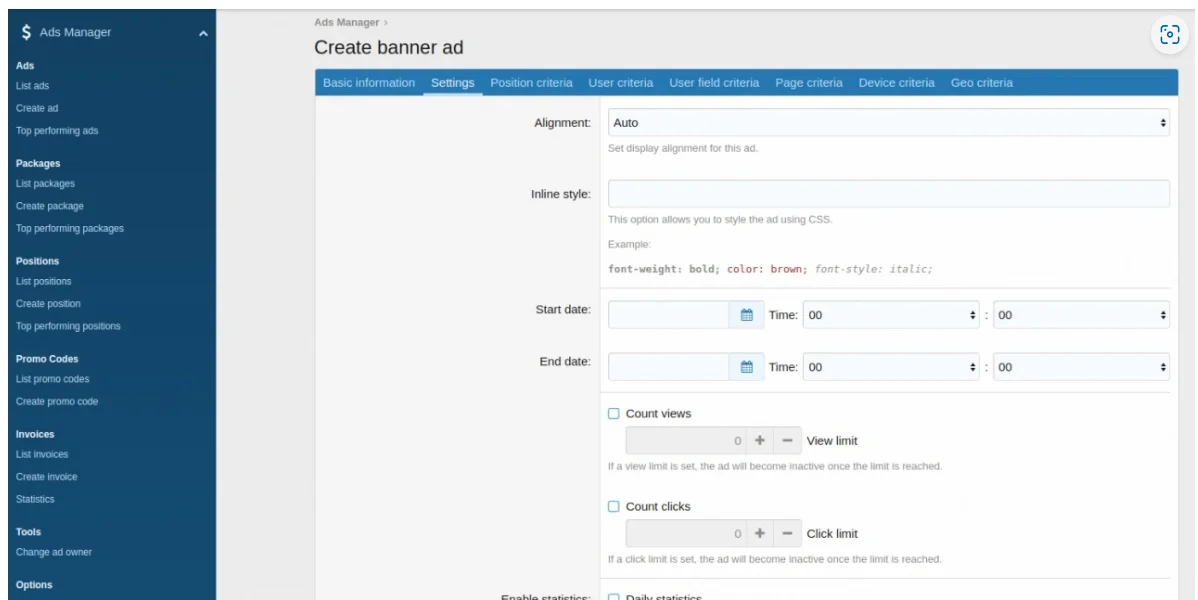Toggle the Daily statistics checkbox
Viewport: 1198px width, 600px height.
tap(614, 597)
